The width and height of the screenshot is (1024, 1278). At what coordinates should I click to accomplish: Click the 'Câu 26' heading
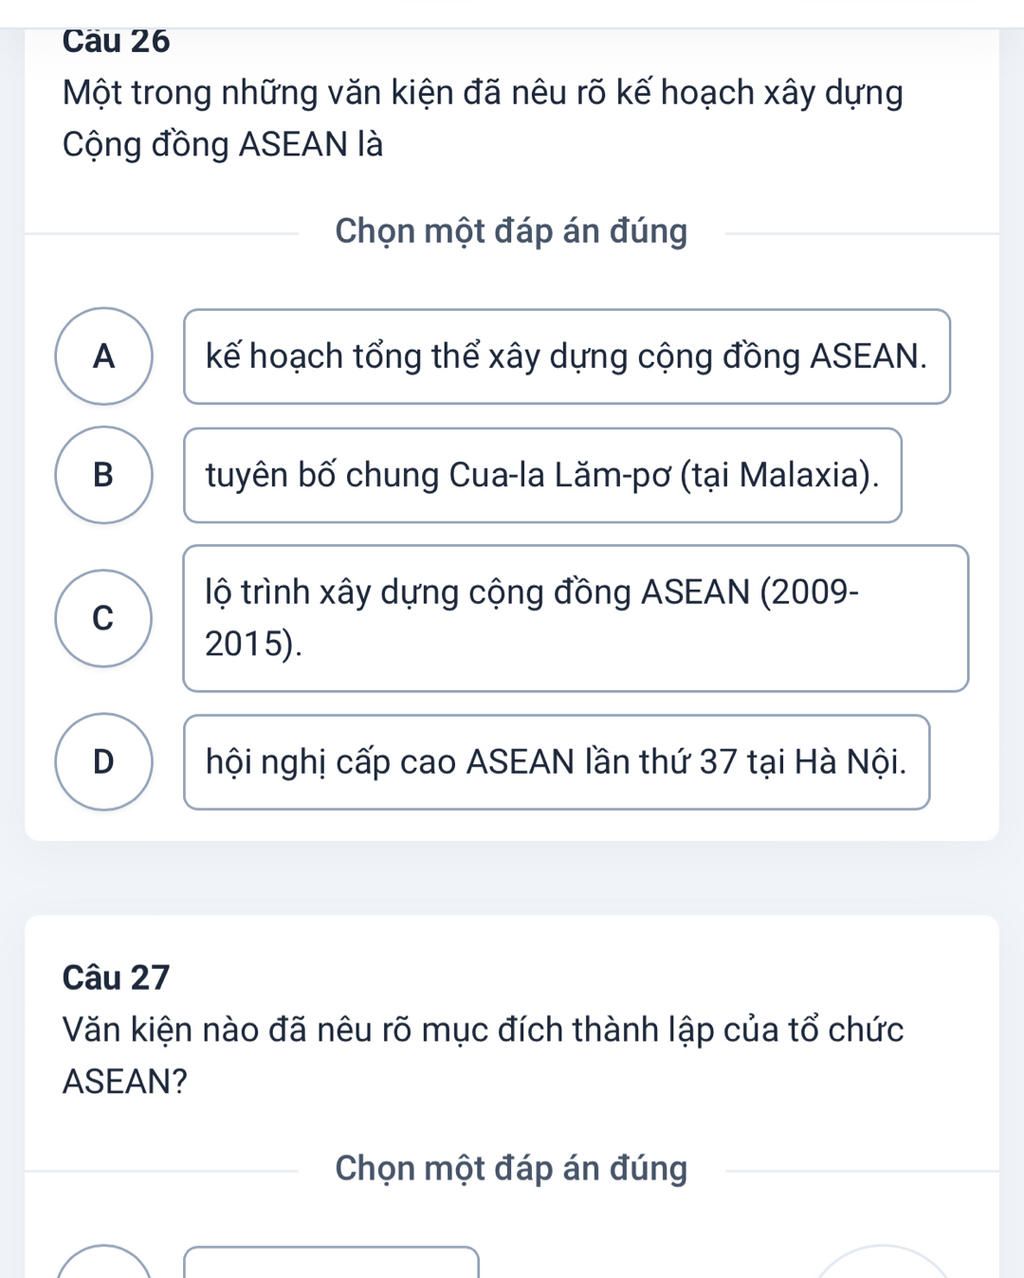[x=116, y=42]
